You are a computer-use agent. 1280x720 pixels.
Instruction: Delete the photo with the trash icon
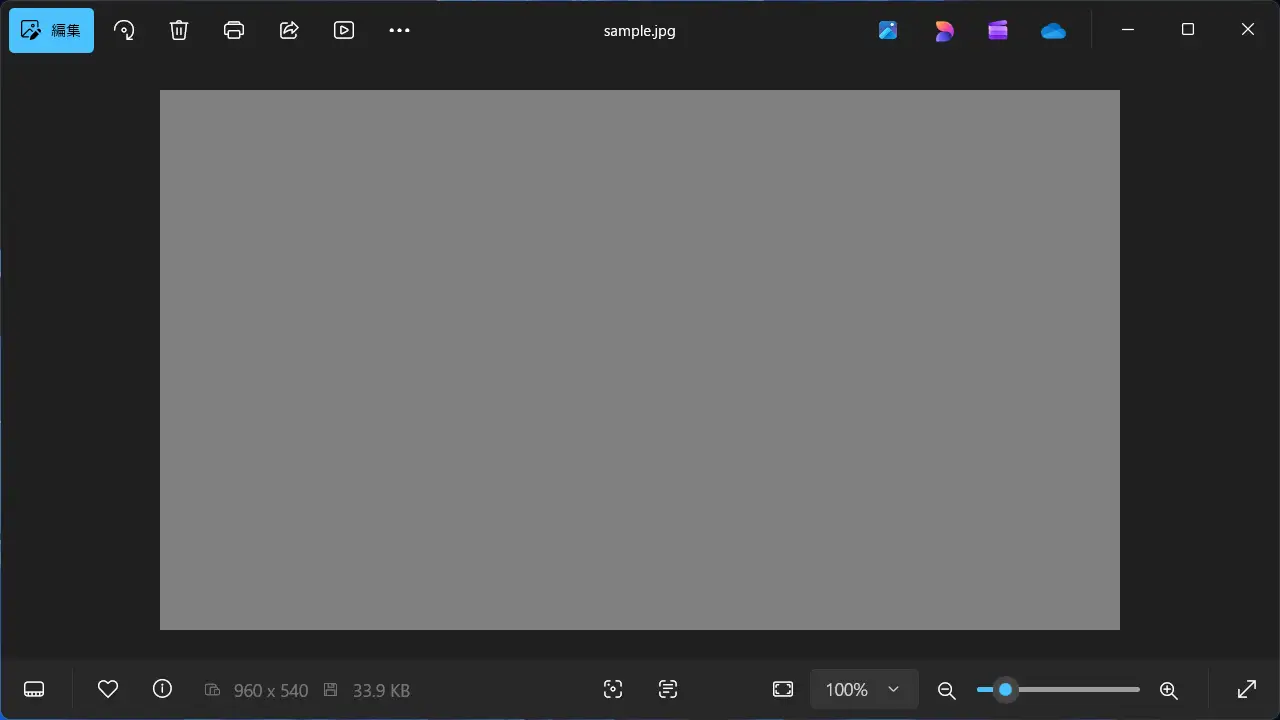[179, 30]
